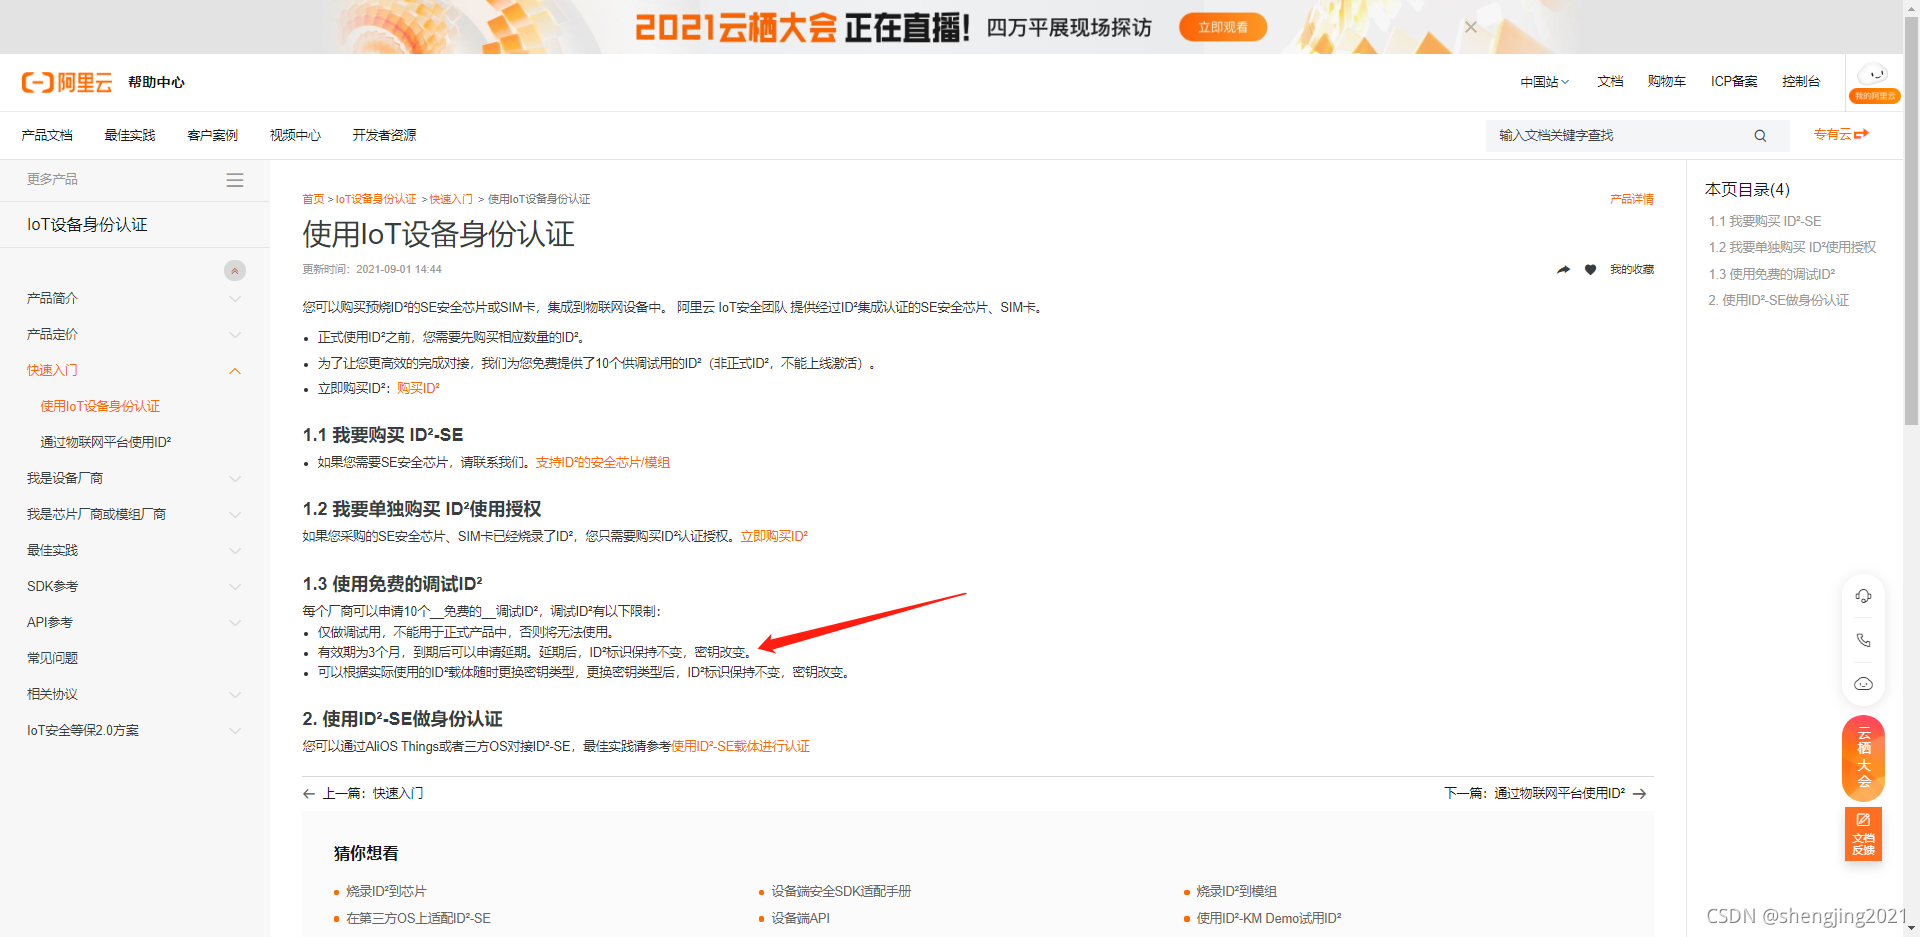Open 开发者资源 tab

coord(384,135)
